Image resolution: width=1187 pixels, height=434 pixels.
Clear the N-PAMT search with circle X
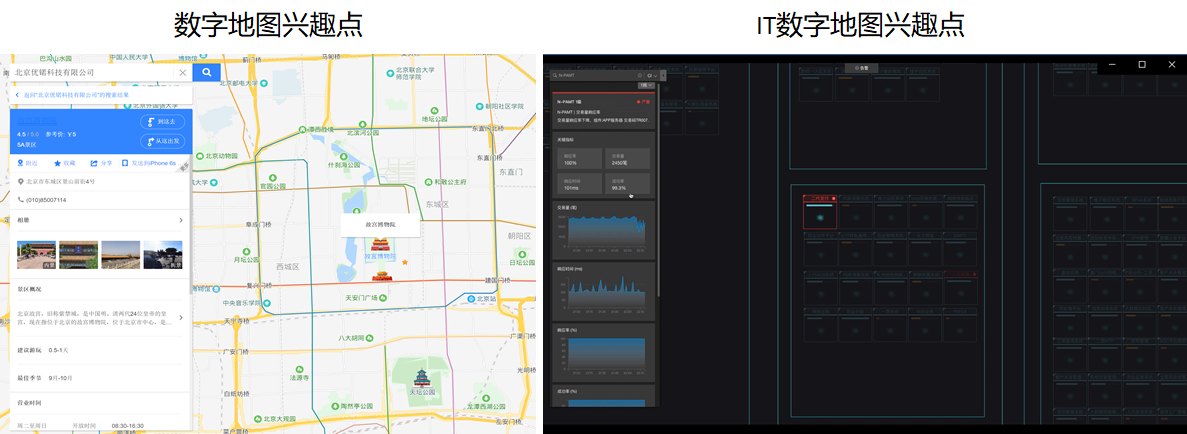pos(640,76)
